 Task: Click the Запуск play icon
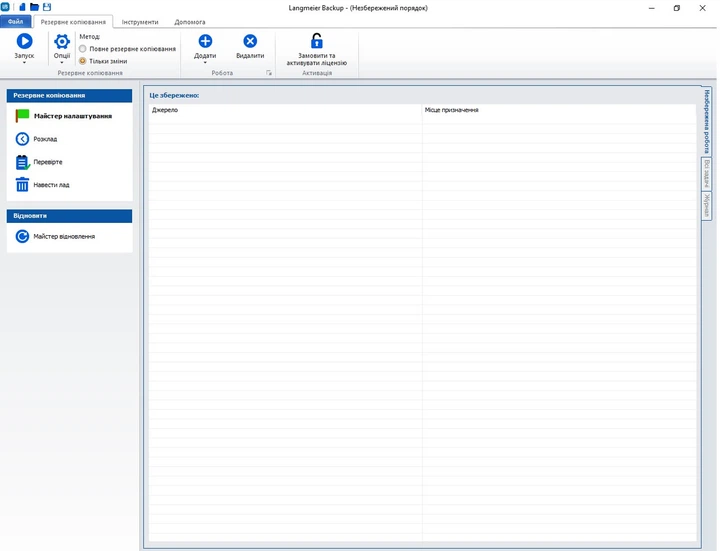[x=24, y=41]
